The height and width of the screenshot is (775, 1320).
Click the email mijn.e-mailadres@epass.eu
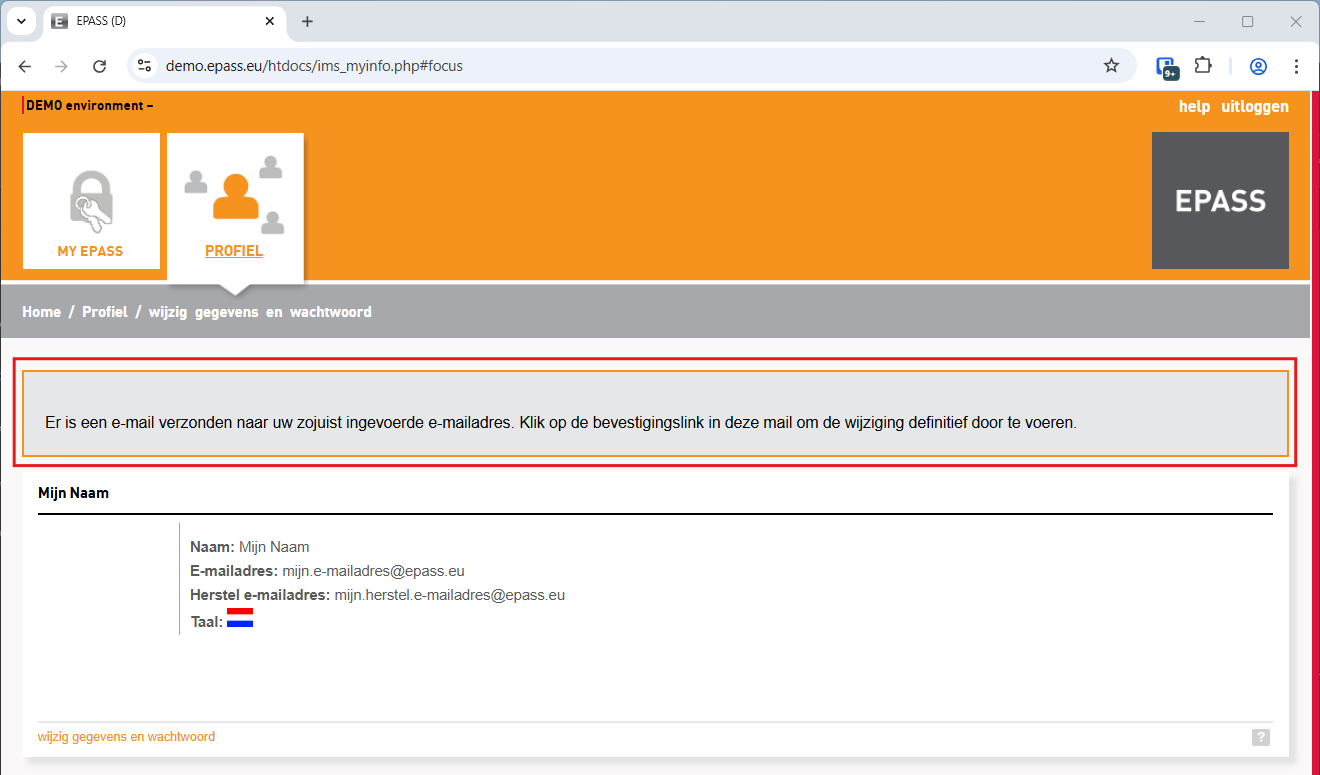tap(373, 571)
